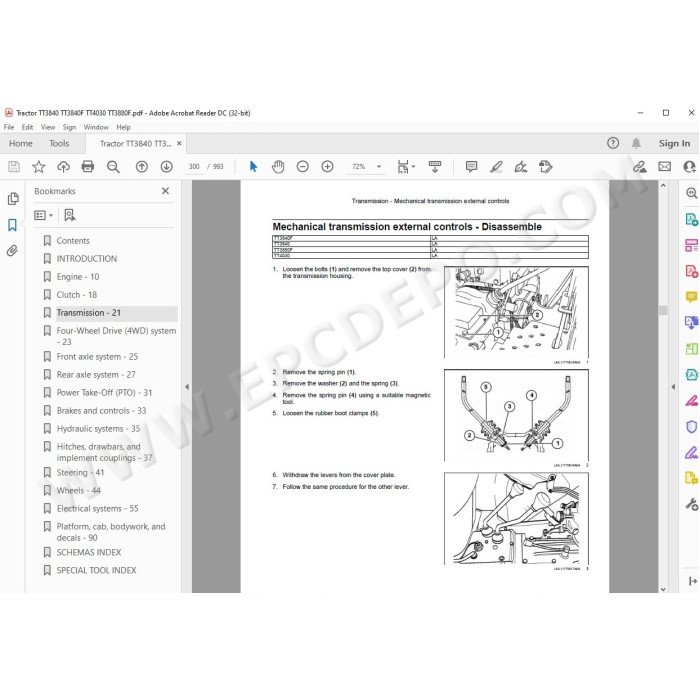Open the Steering - 41 bookmark
The width and height of the screenshot is (700, 700).
[80, 472]
